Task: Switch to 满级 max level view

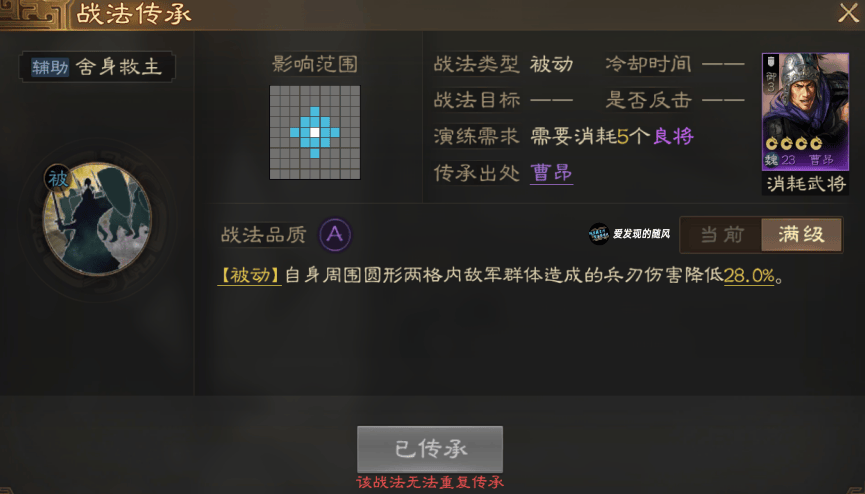Action: 802,235
